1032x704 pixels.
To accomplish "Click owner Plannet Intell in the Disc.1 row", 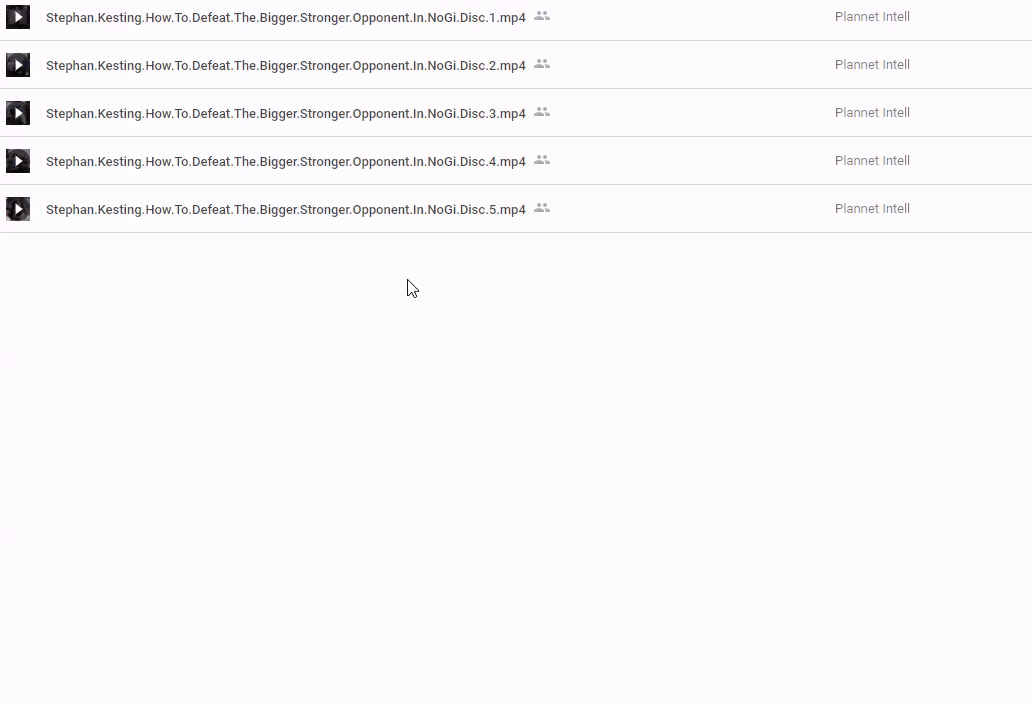I will point(872,17).
